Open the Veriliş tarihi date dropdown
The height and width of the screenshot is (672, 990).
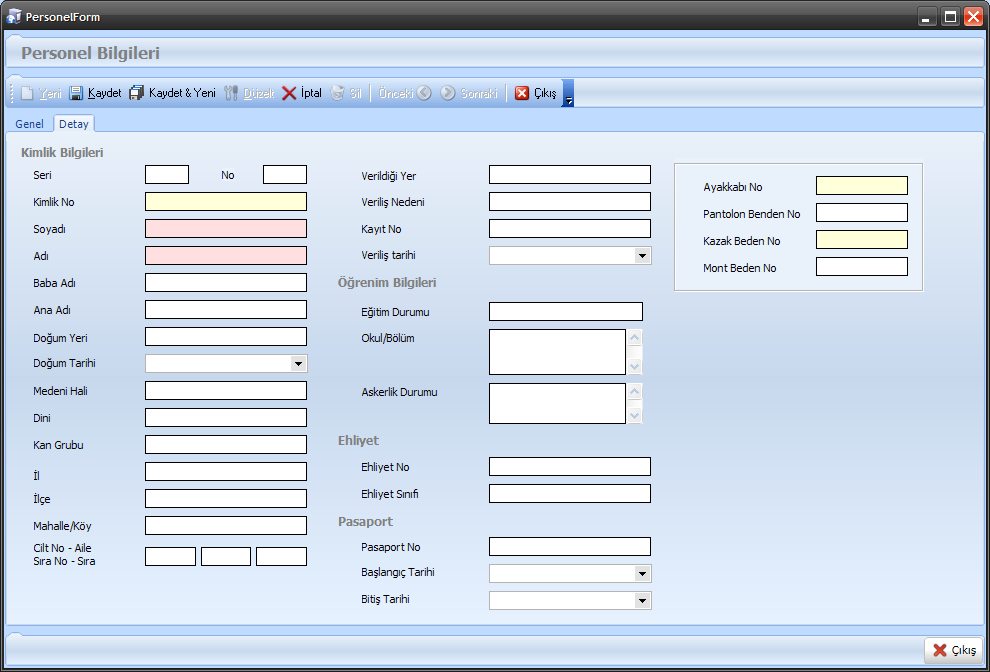click(x=642, y=256)
